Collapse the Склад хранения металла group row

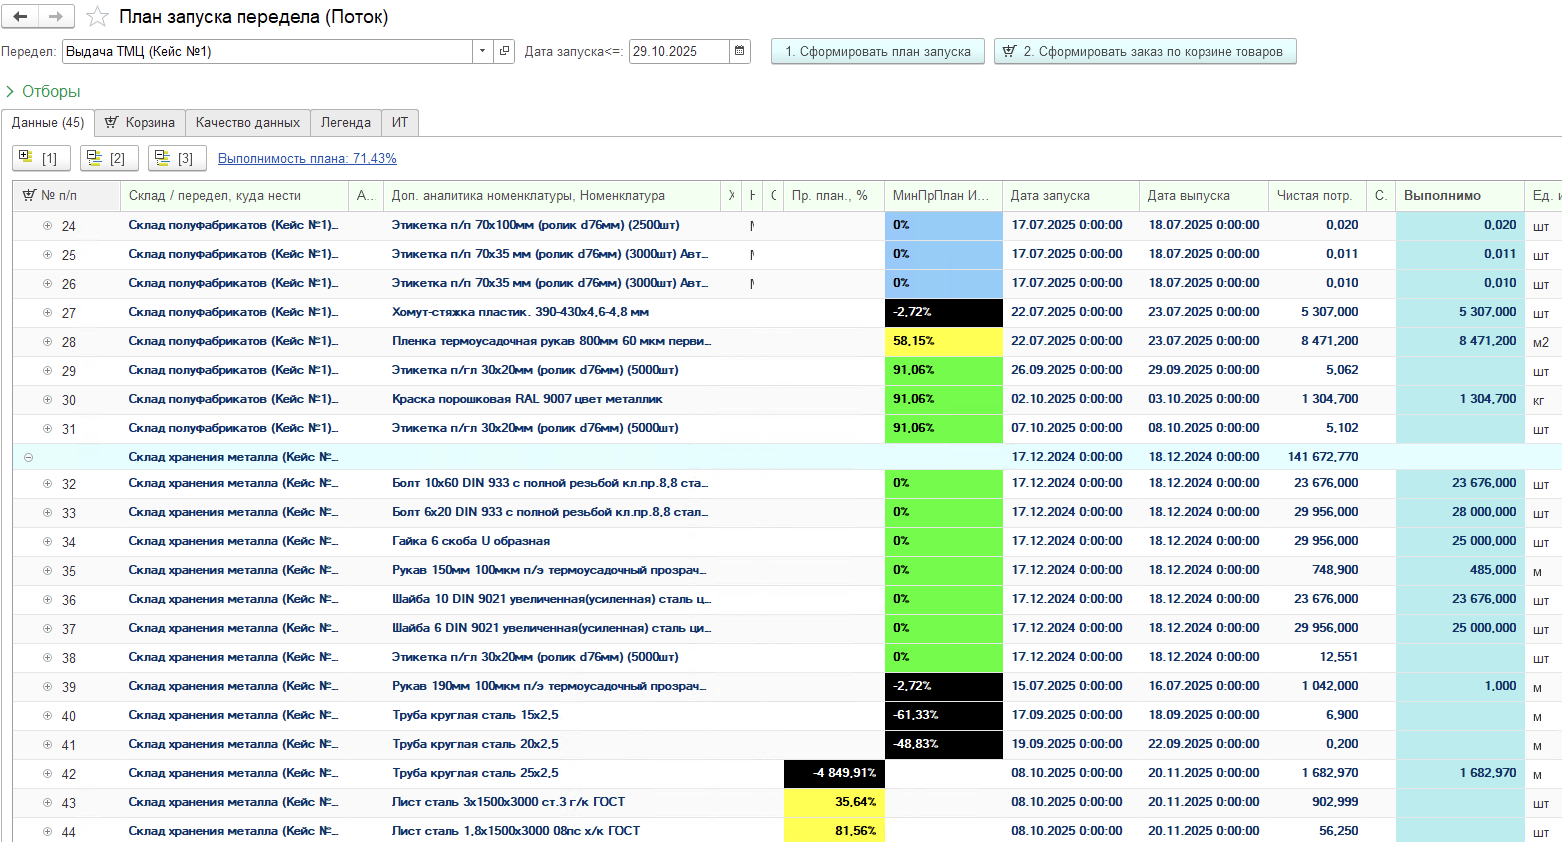coord(28,457)
